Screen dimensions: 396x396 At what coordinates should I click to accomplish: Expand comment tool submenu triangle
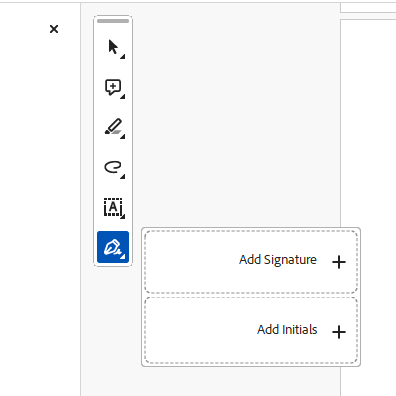123,97
